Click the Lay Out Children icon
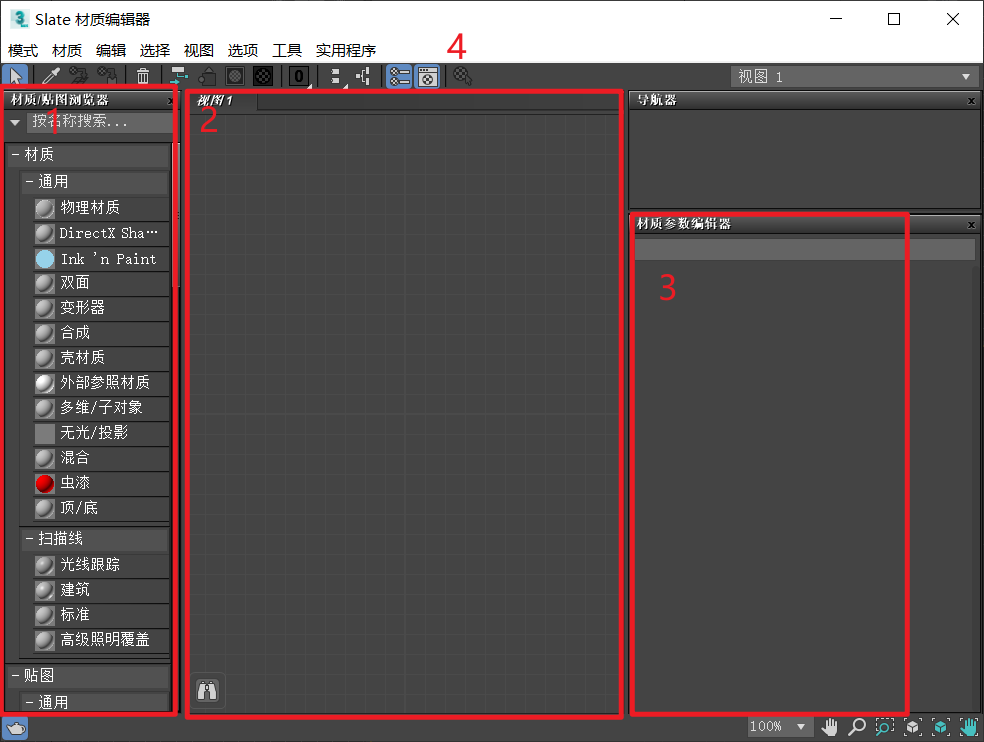The height and width of the screenshot is (742, 984). click(x=363, y=76)
